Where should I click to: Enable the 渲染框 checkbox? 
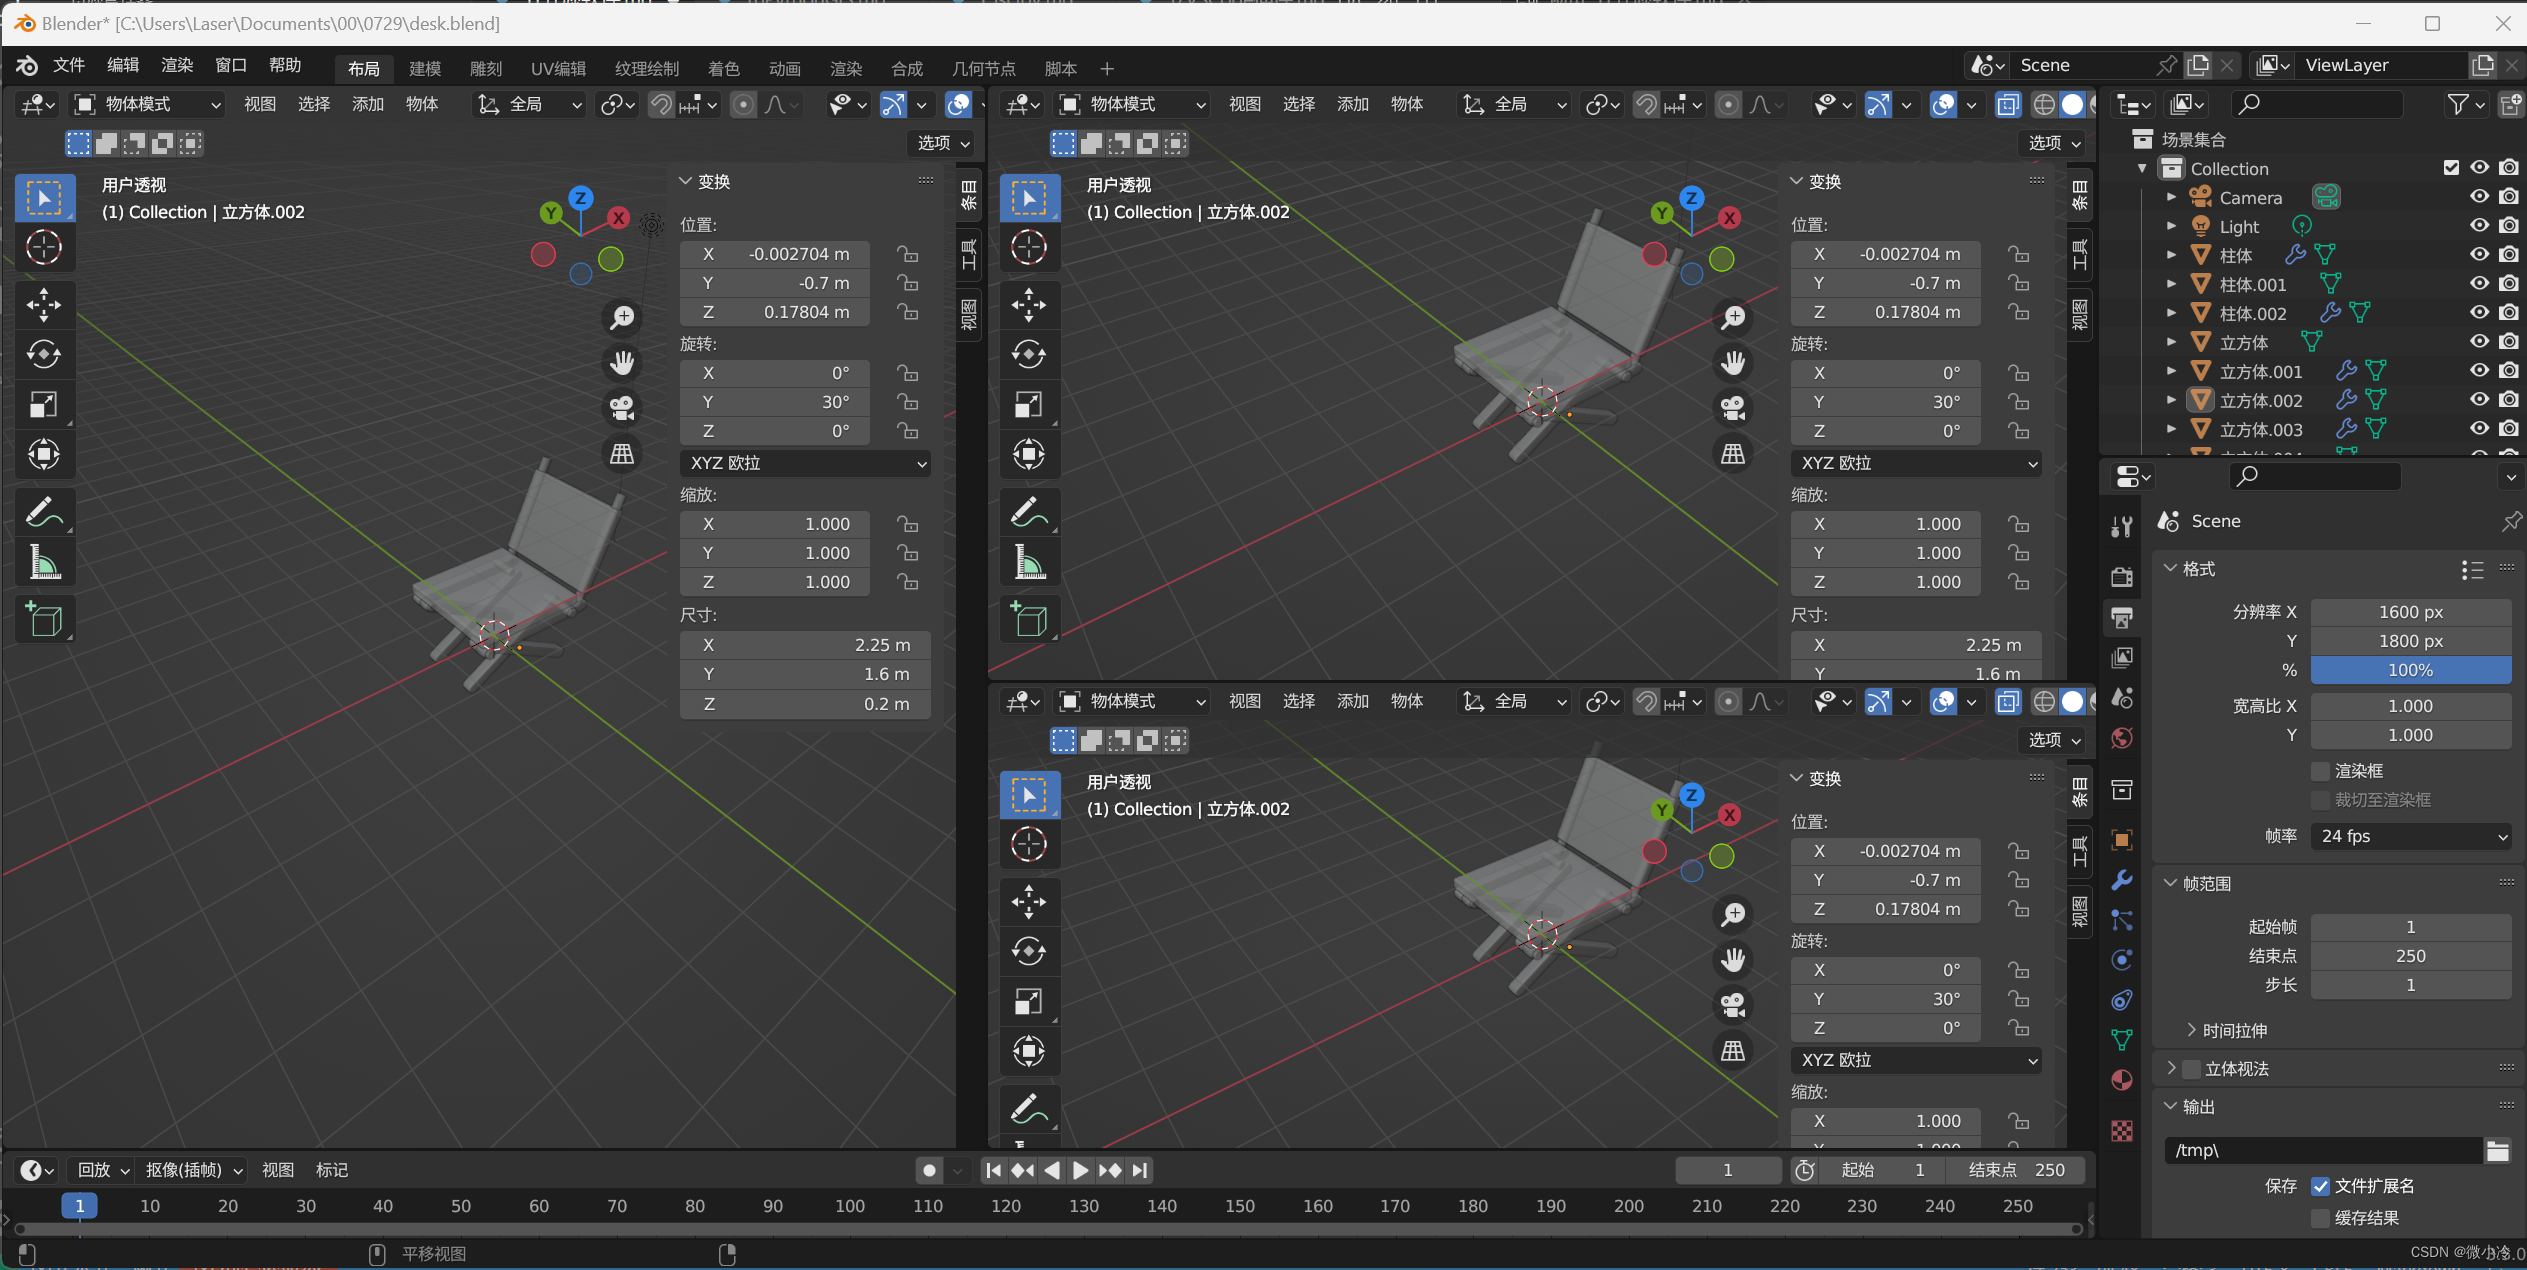click(x=2321, y=771)
